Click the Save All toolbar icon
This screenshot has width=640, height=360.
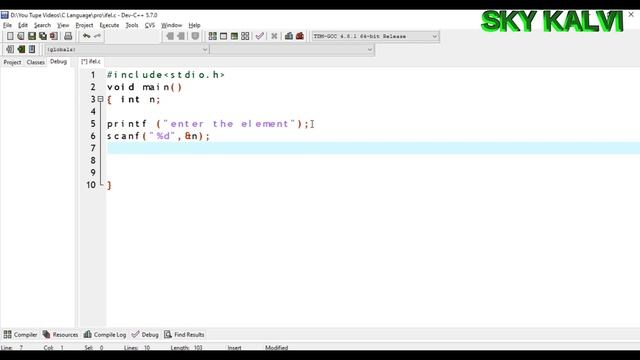(42, 36)
